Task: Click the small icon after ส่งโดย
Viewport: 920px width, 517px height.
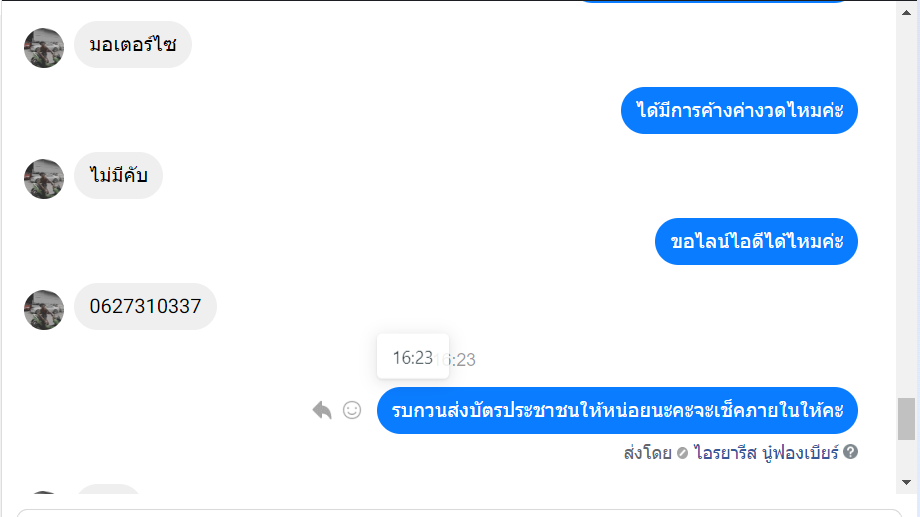Action: coord(683,453)
